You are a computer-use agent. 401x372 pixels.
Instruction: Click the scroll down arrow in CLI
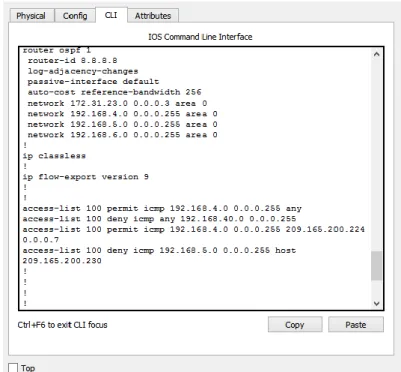click(376, 303)
